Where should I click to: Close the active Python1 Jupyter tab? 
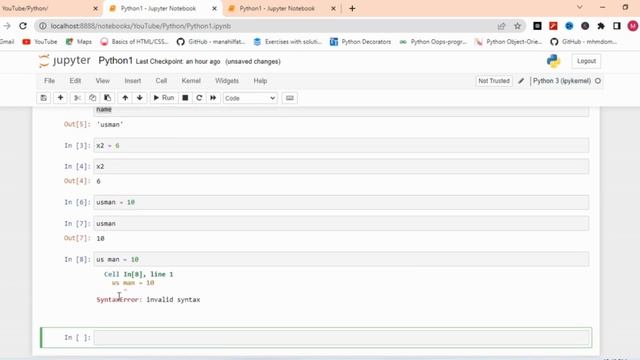click(214, 8)
